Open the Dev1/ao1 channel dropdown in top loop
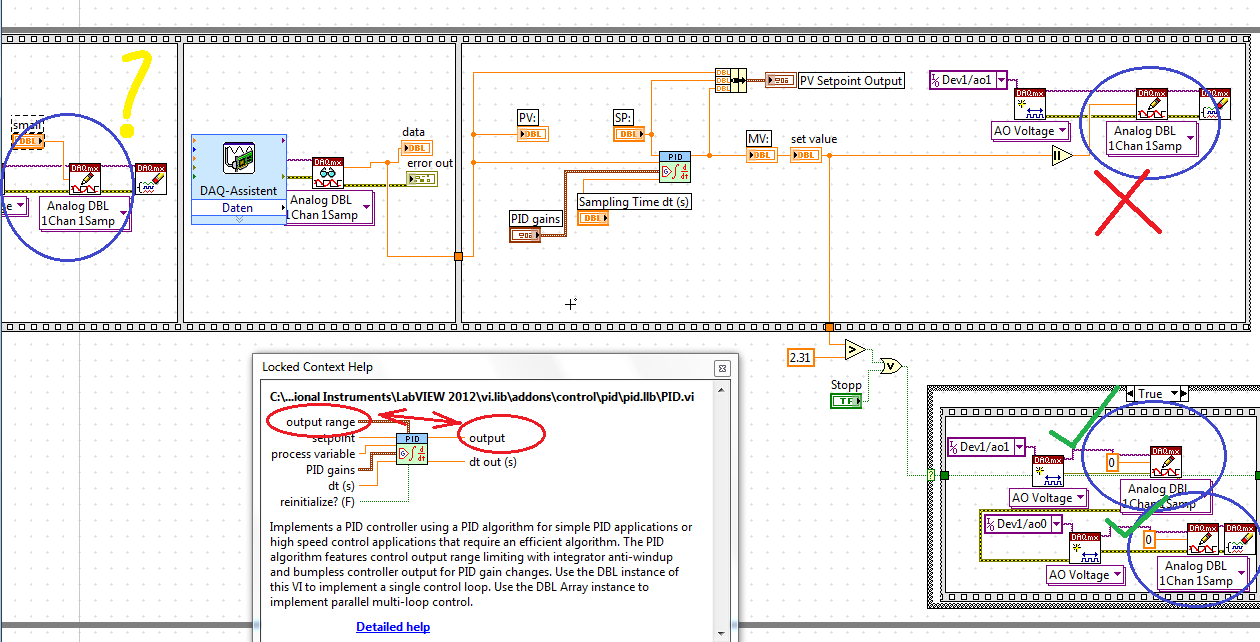This screenshot has width=1260, height=642. click(1000, 79)
